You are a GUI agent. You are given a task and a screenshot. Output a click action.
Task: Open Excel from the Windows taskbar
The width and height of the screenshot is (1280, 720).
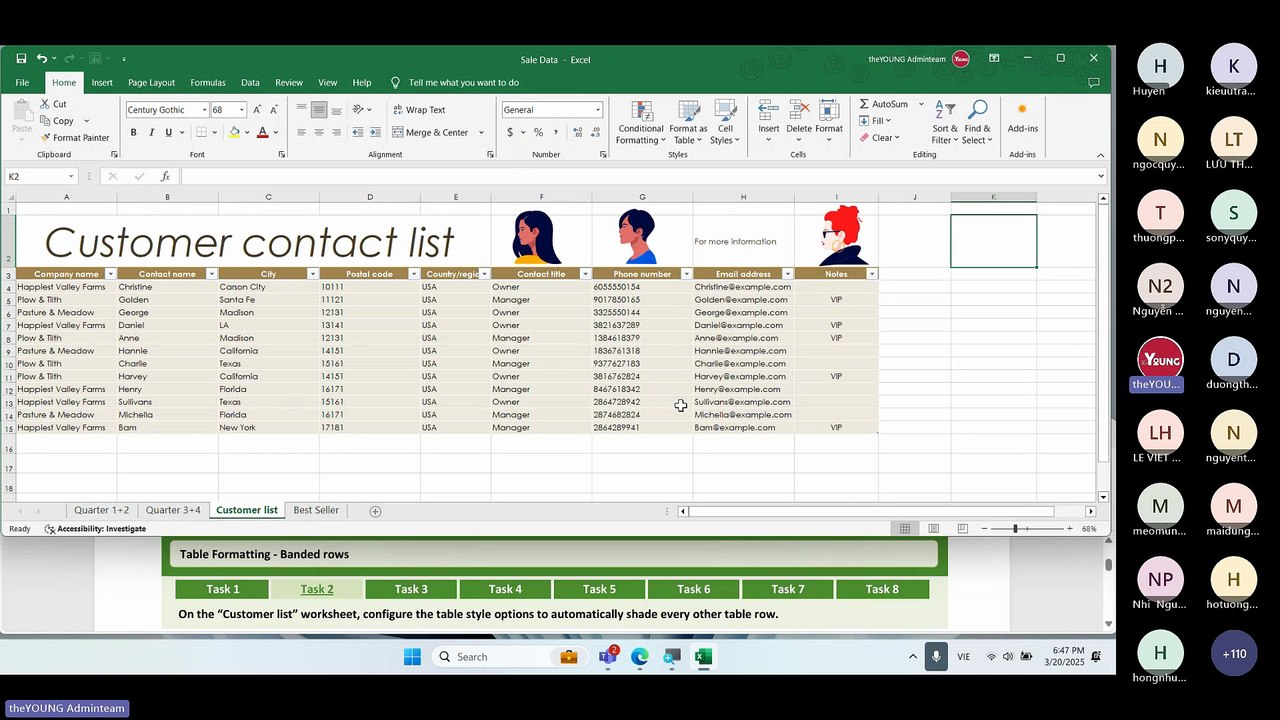703,657
